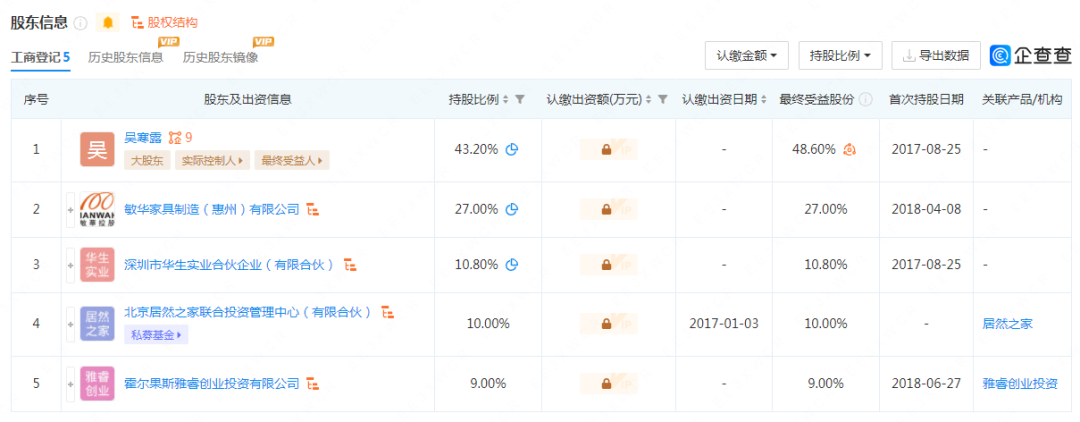Click the VIP lock icon in row 1
1080x422 pixels.
pyautogui.click(x=607, y=150)
